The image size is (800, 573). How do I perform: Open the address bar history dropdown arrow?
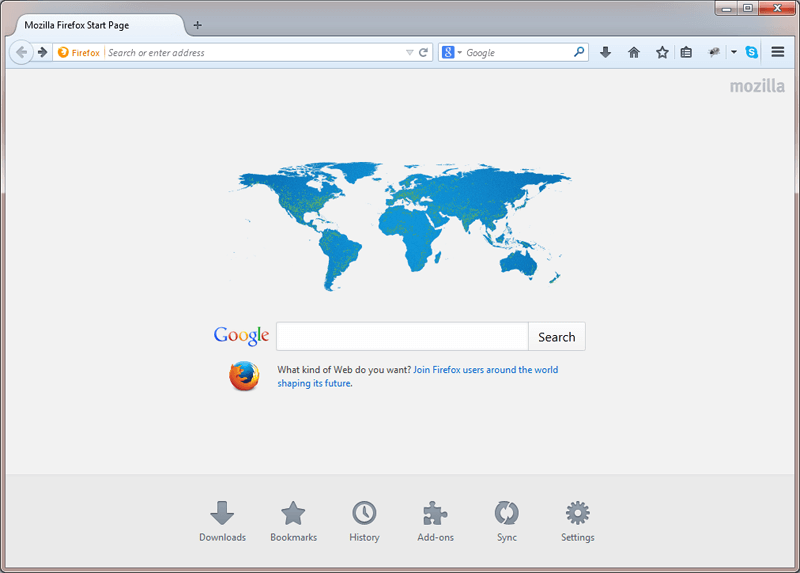click(409, 53)
